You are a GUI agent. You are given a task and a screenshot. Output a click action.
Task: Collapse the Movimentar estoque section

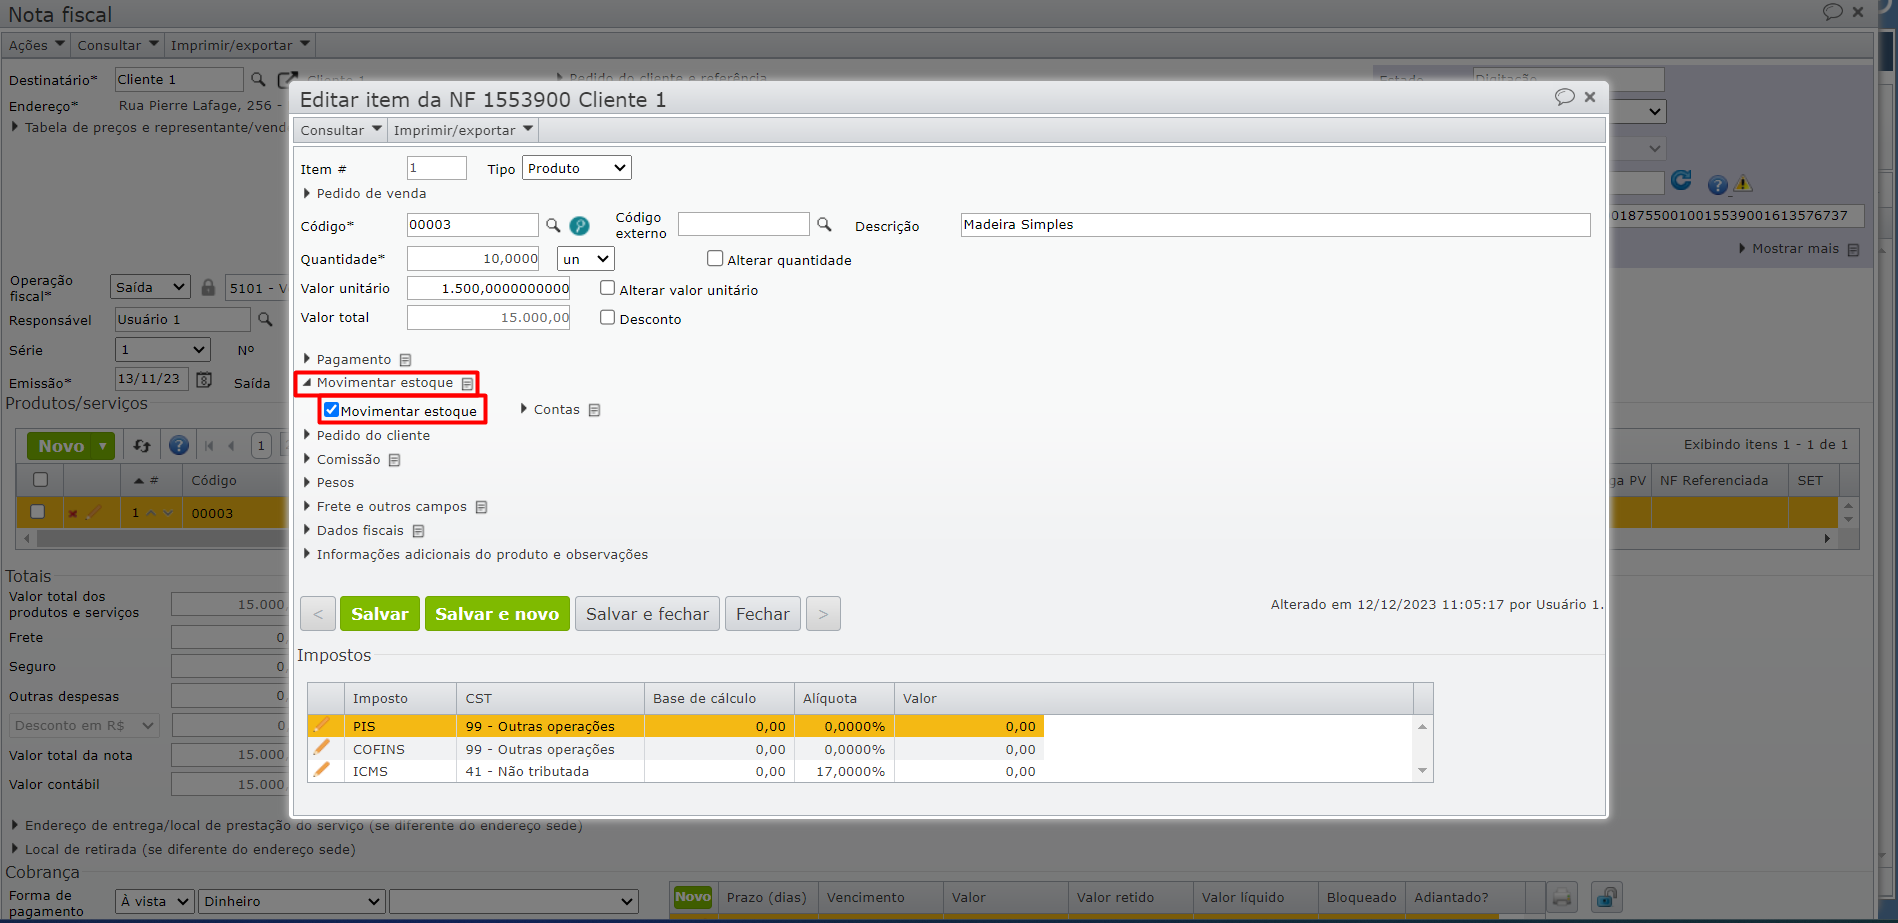tap(378, 383)
